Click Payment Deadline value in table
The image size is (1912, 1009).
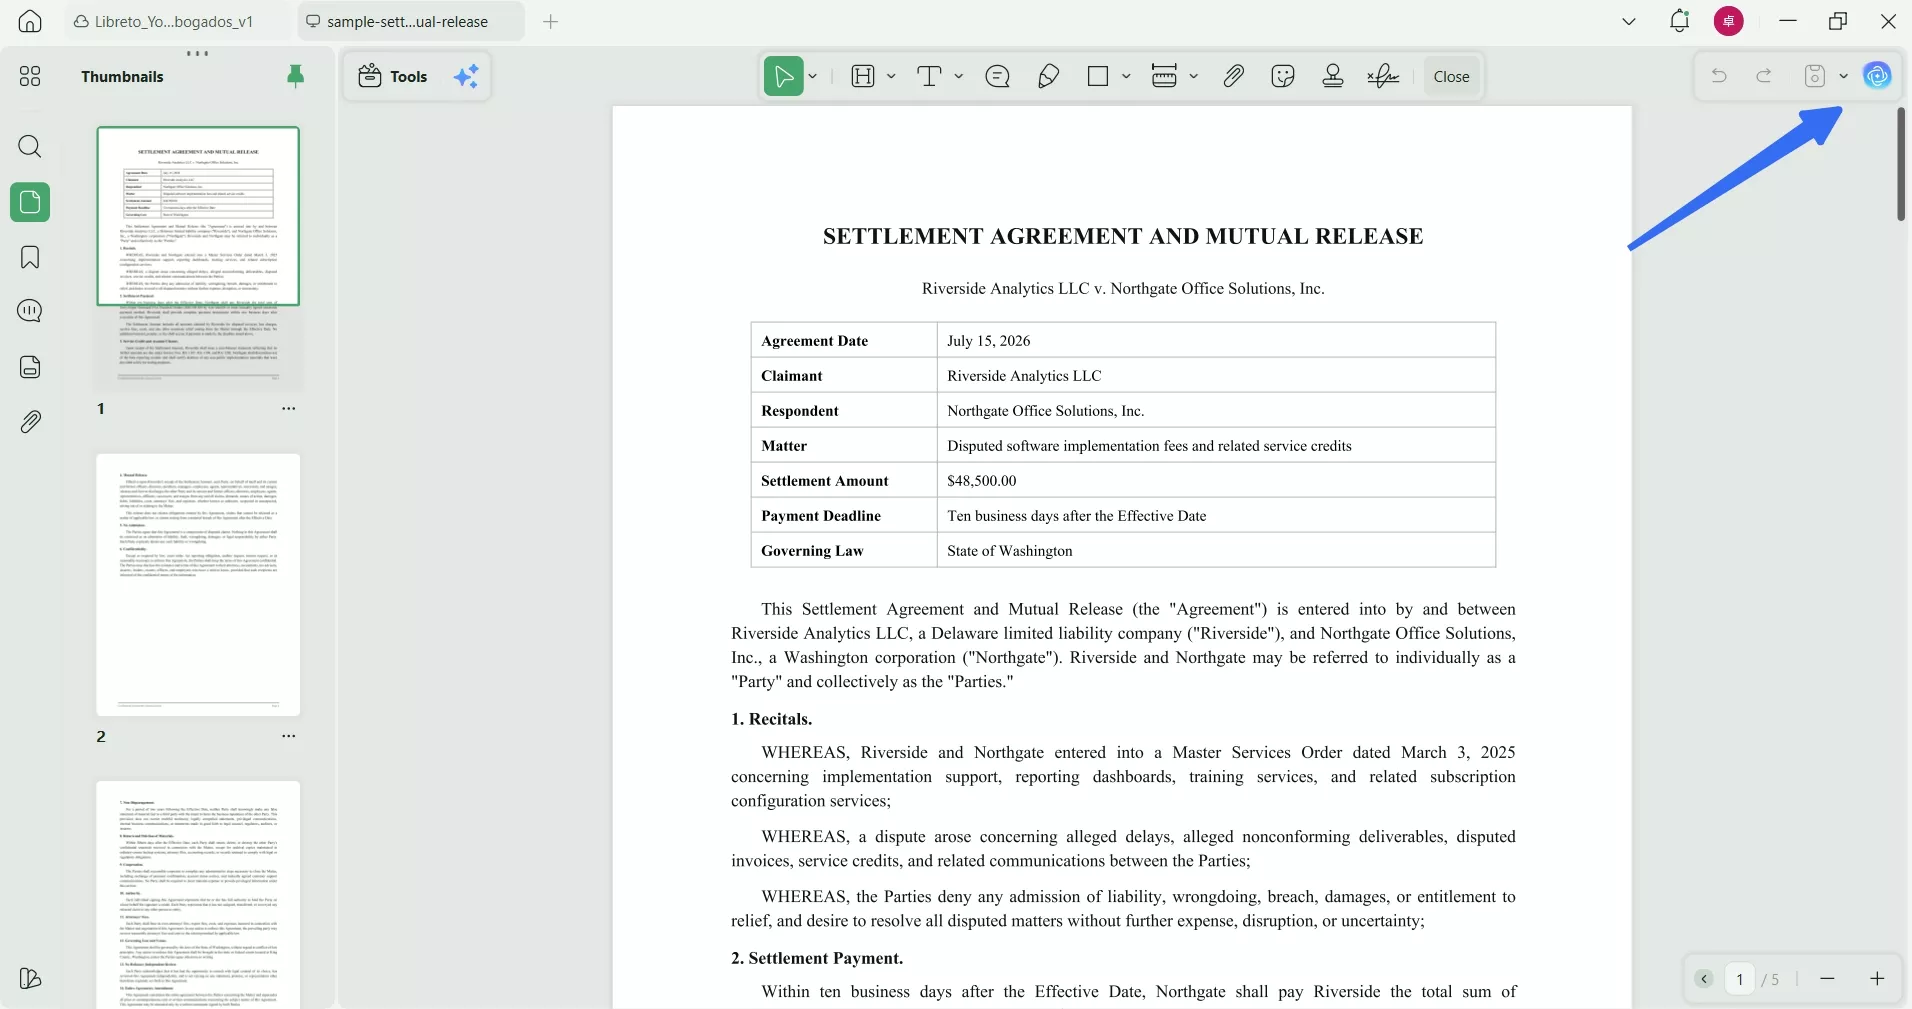click(x=1077, y=516)
